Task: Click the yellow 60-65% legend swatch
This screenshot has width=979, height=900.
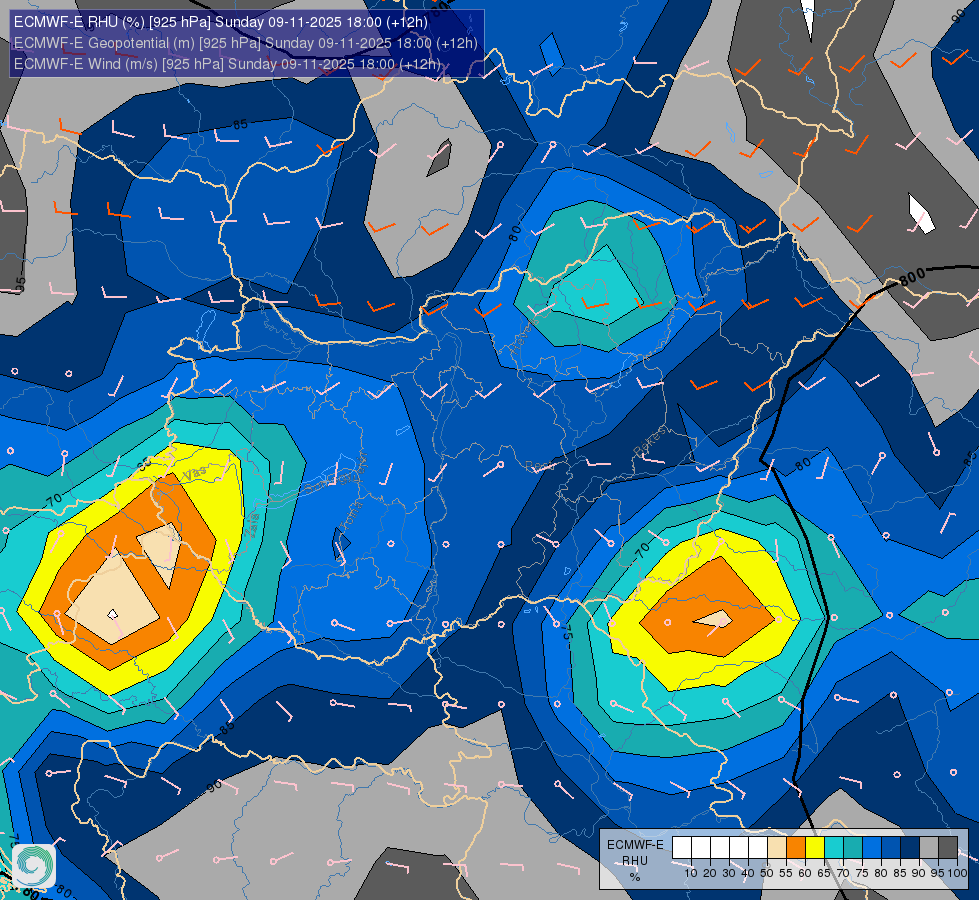Action: tap(815, 848)
